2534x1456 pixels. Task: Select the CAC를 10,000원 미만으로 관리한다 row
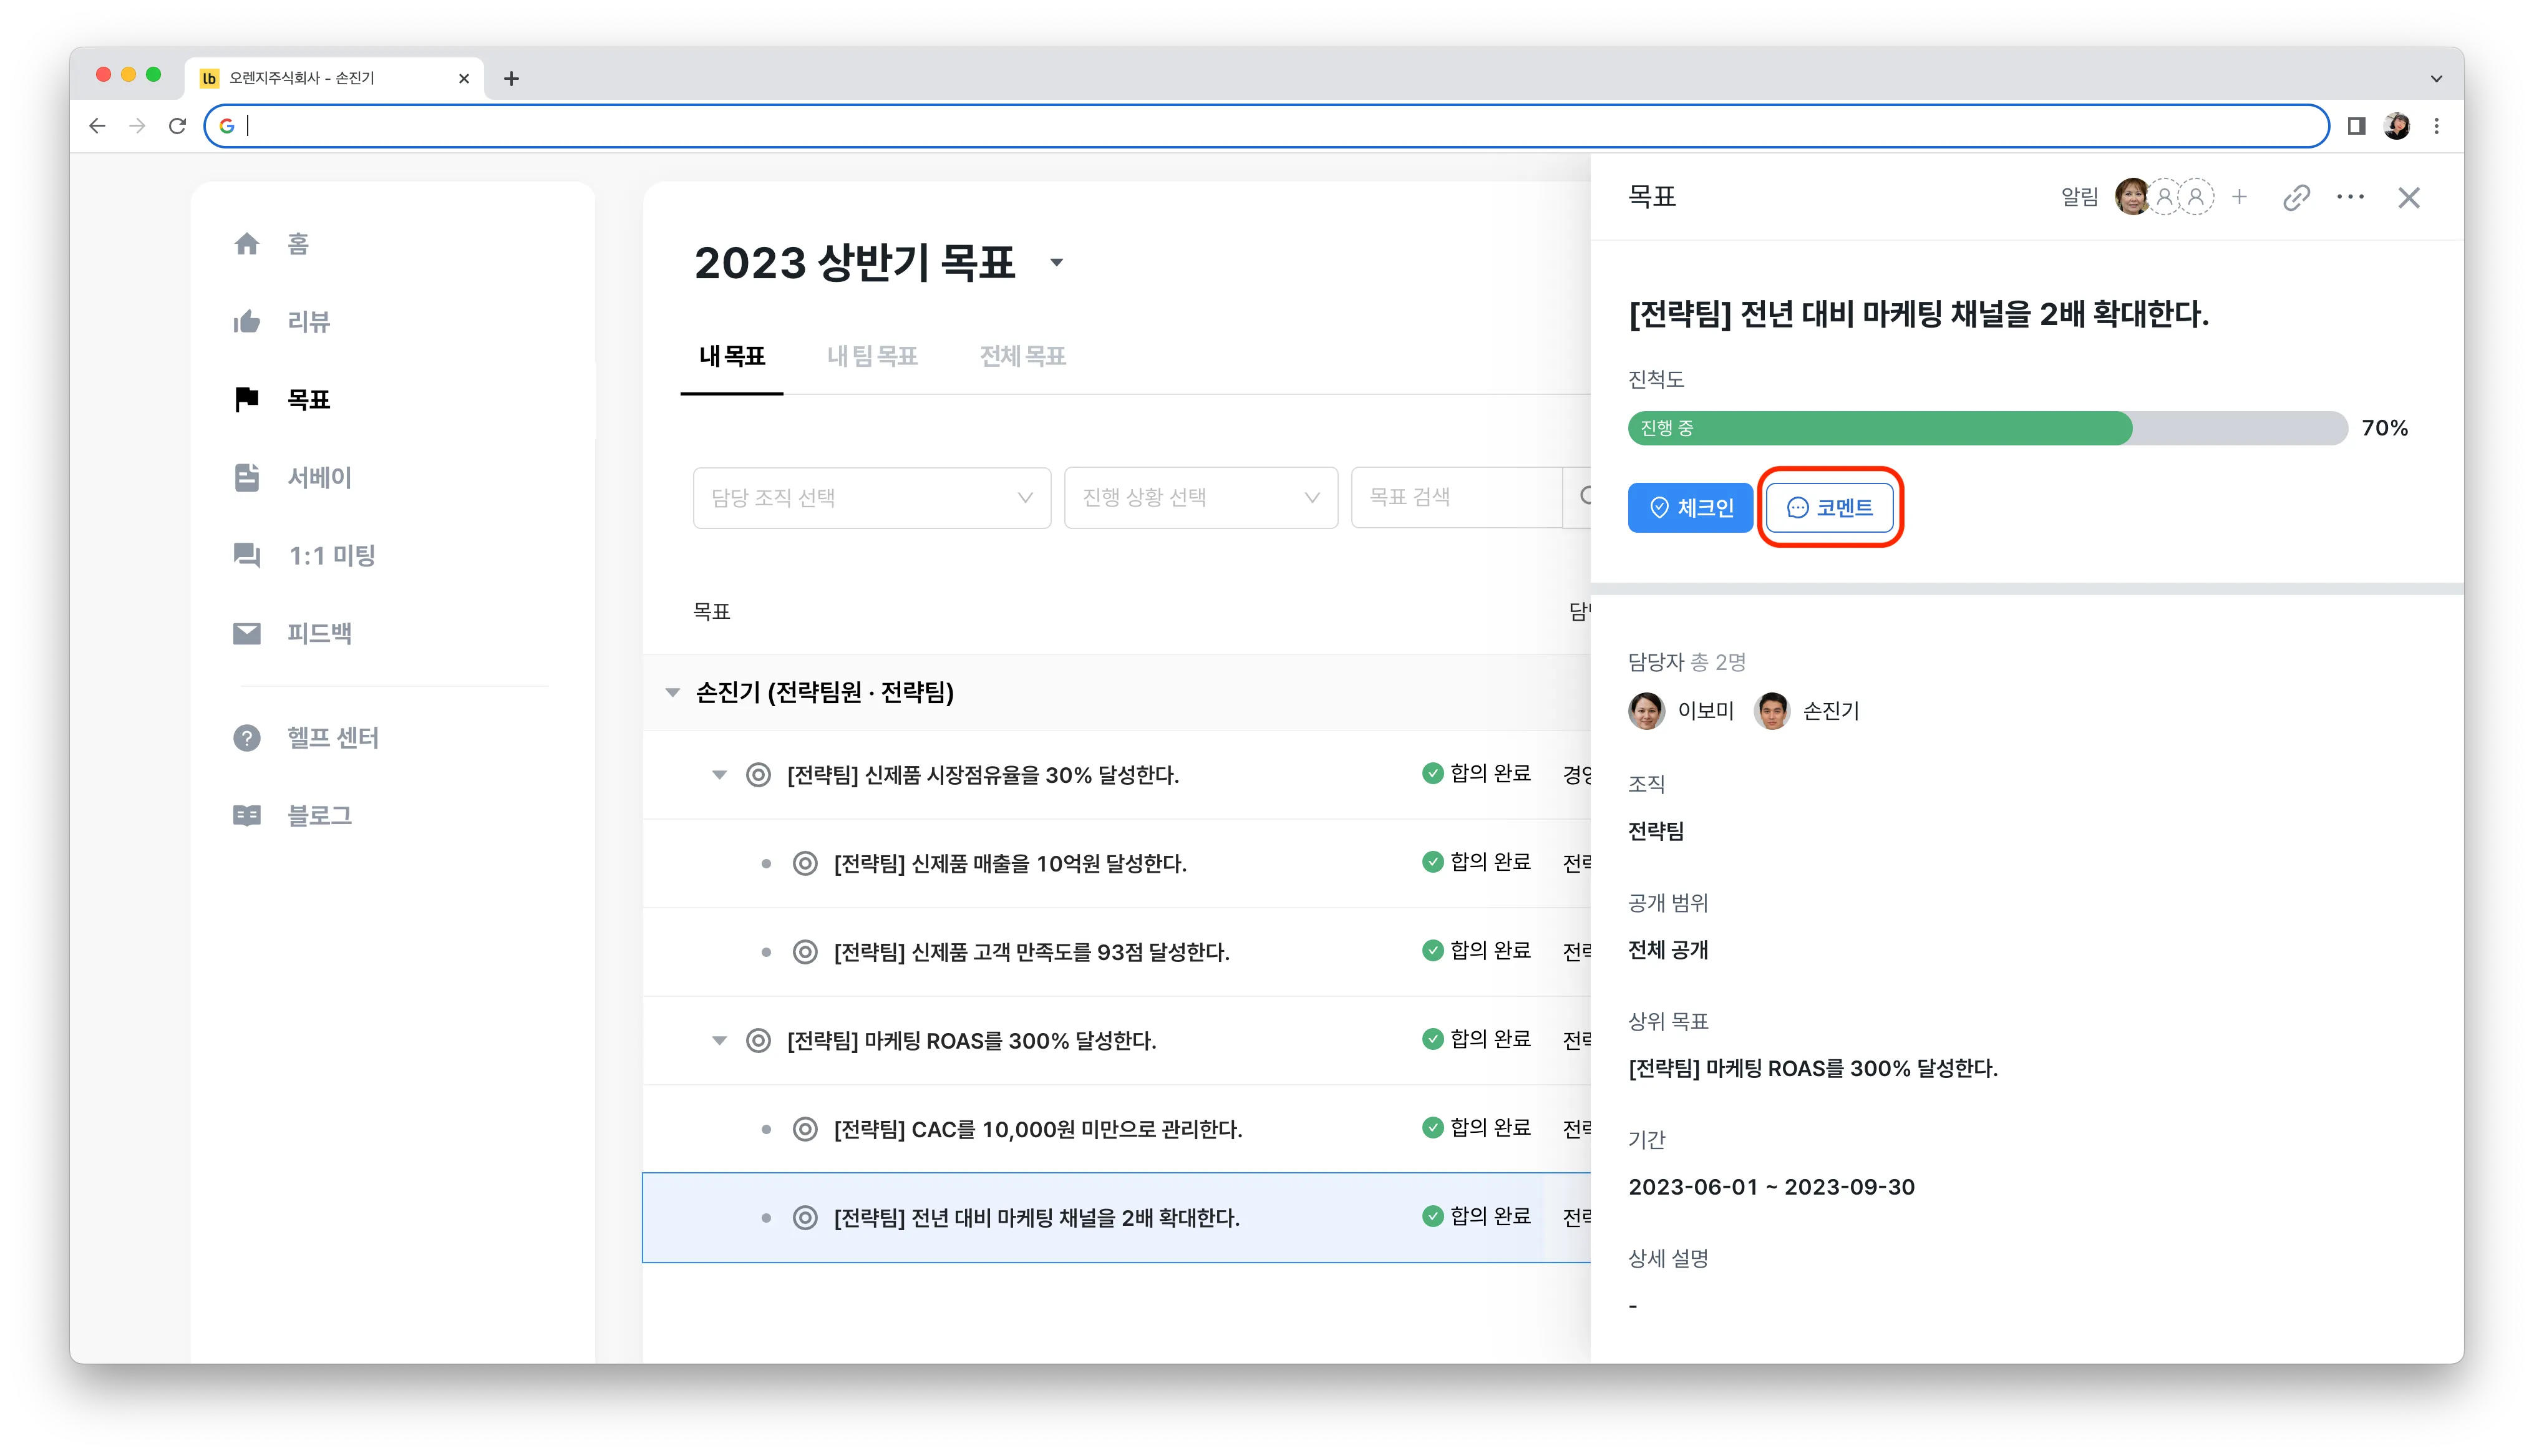pyautogui.click(x=1116, y=1129)
